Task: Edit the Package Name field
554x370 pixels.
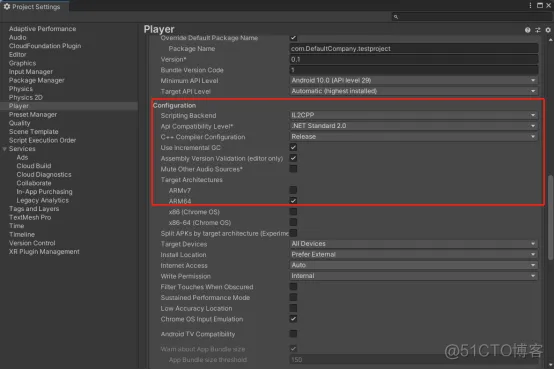Action: [x=414, y=49]
